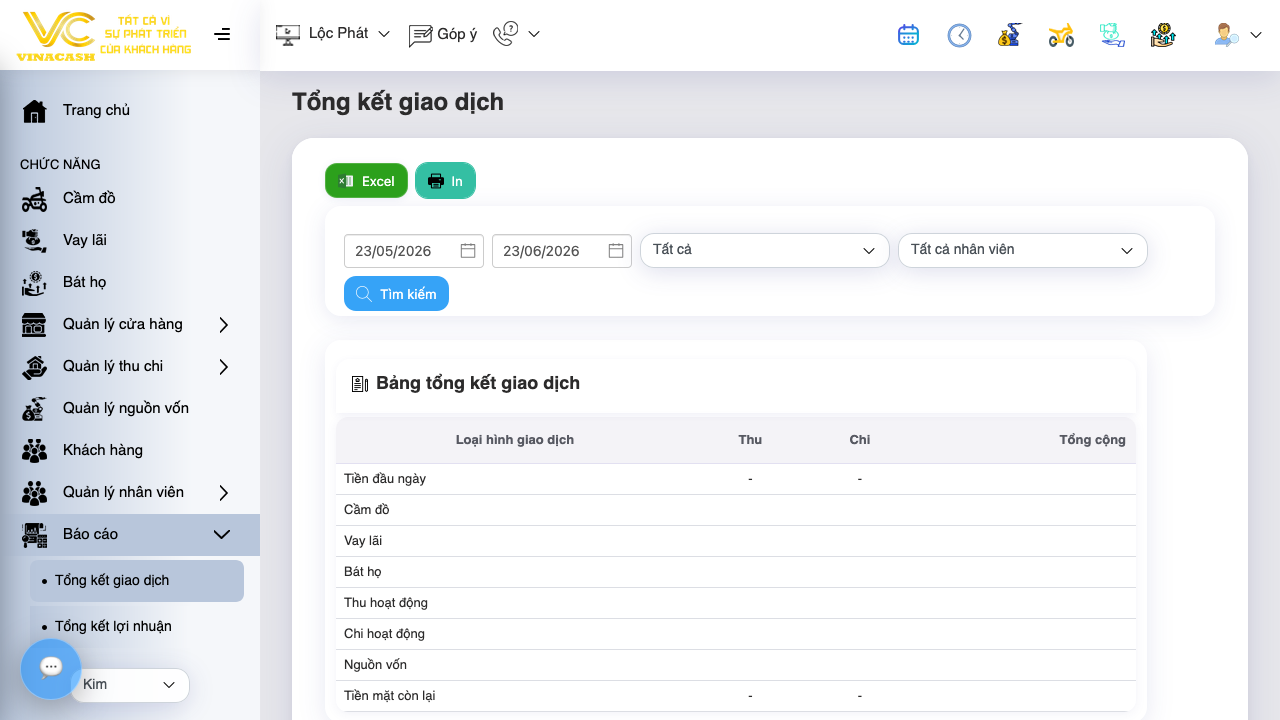Click the hand holding piggy bank icon
The height and width of the screenshot is (720, 1280).
pyautogui.click(x=1112, y=35)
